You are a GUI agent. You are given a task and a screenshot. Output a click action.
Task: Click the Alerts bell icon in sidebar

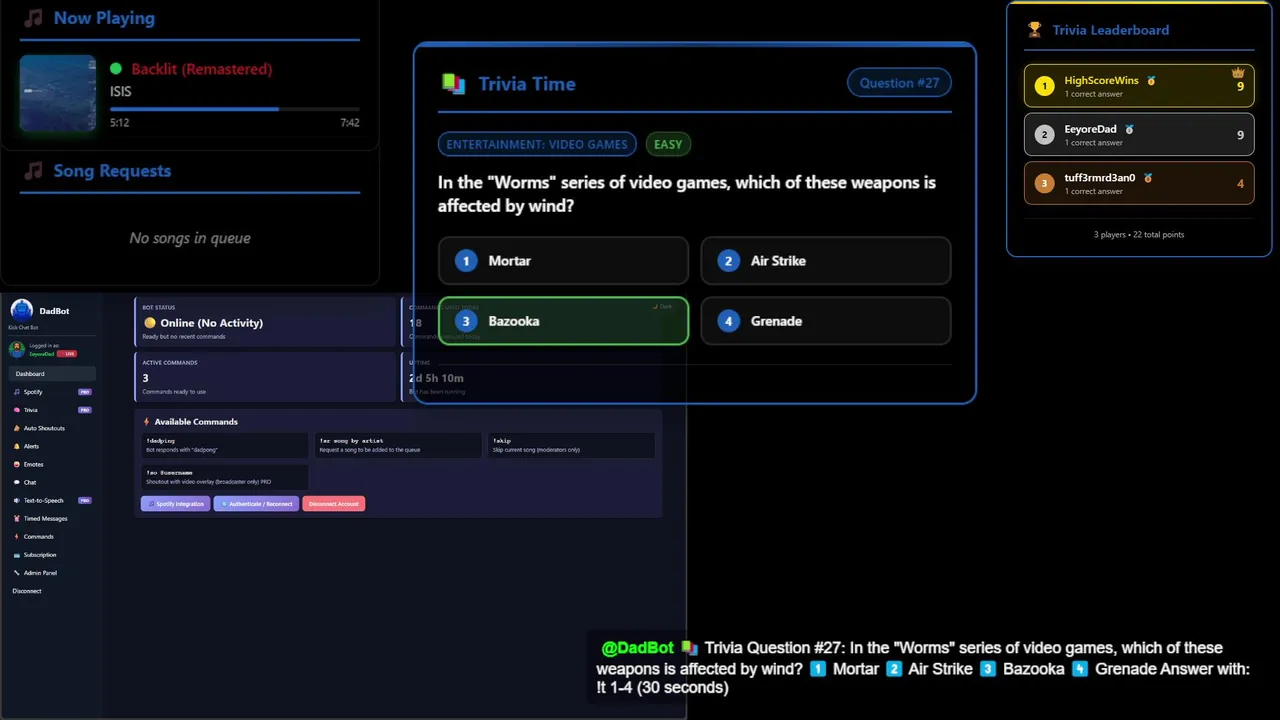(x=16, y=446)
